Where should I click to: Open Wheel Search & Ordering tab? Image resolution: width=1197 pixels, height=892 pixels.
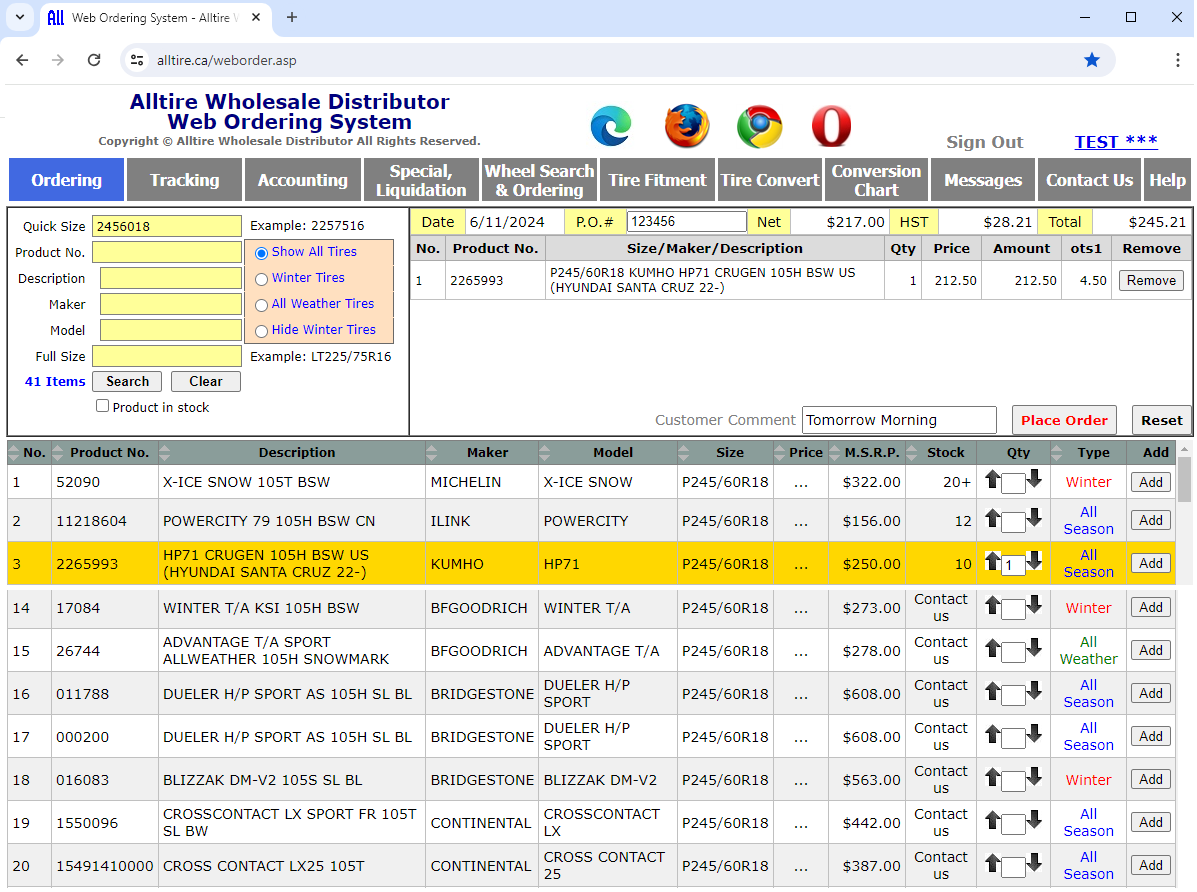[539, 180]
